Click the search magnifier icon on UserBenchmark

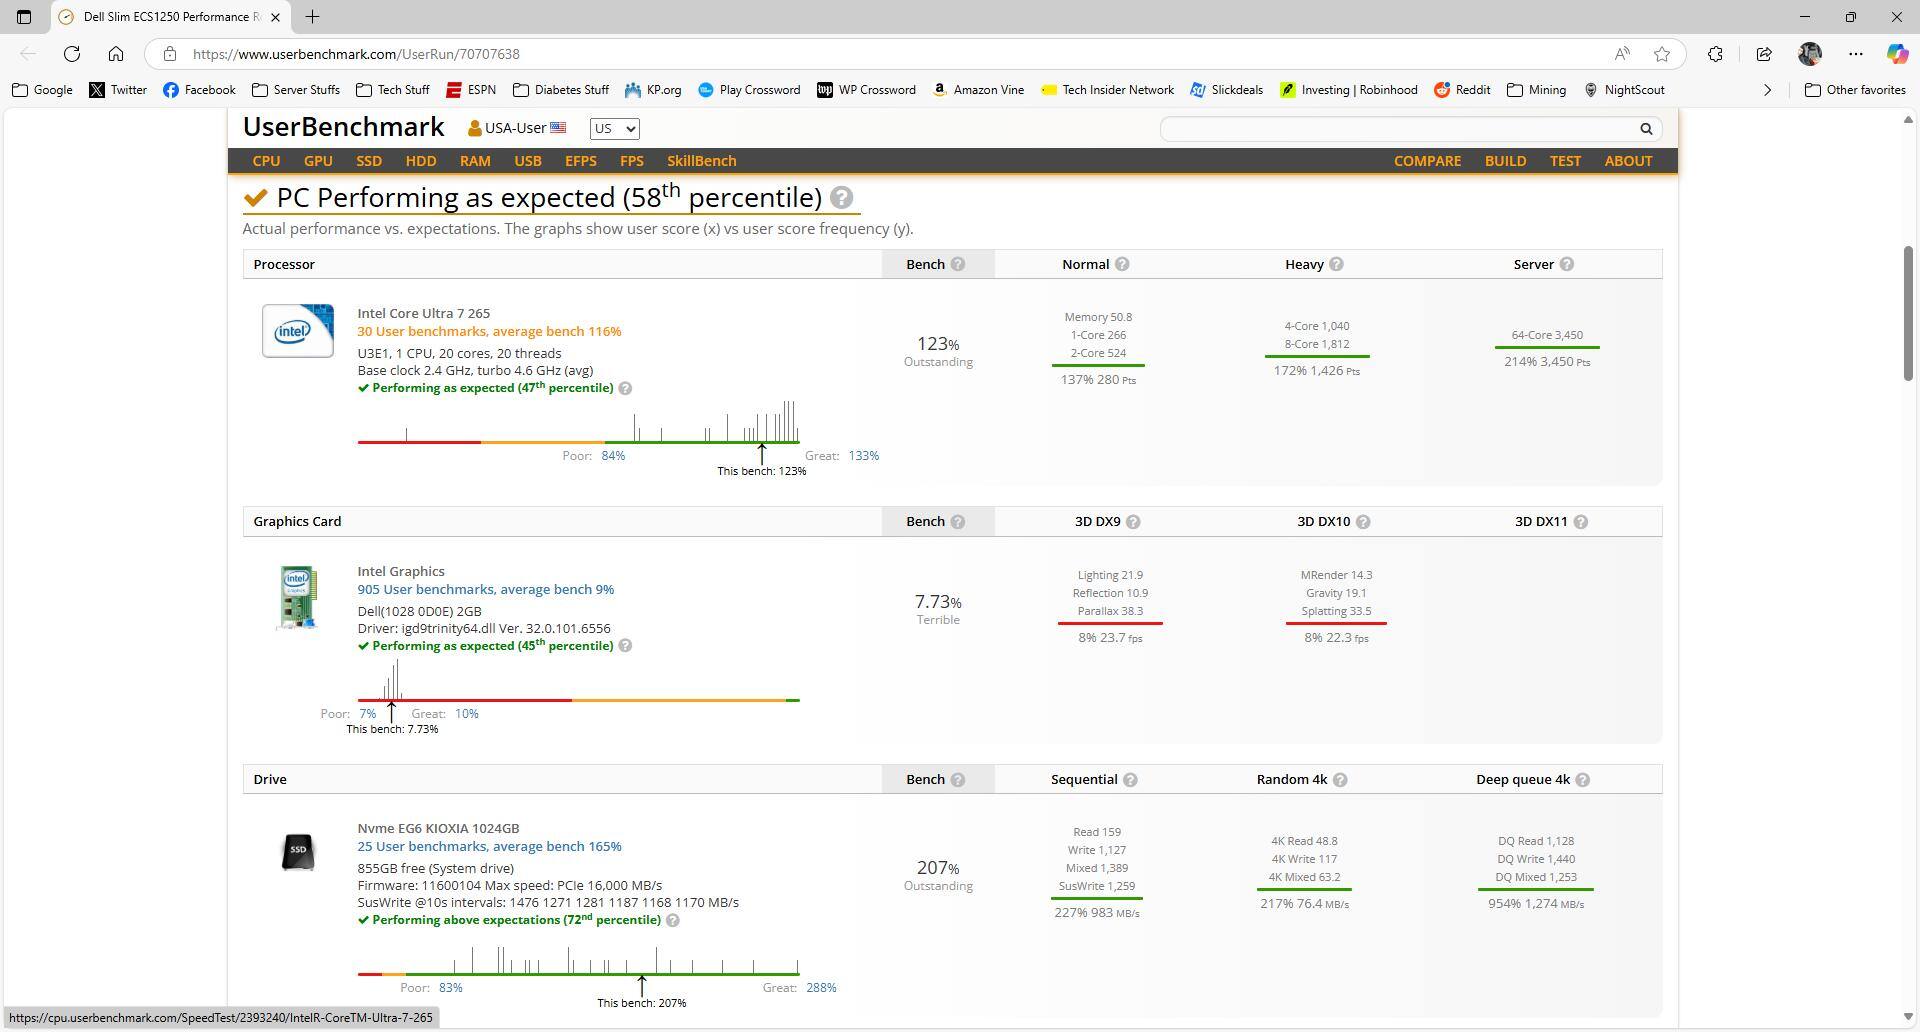1645,129
